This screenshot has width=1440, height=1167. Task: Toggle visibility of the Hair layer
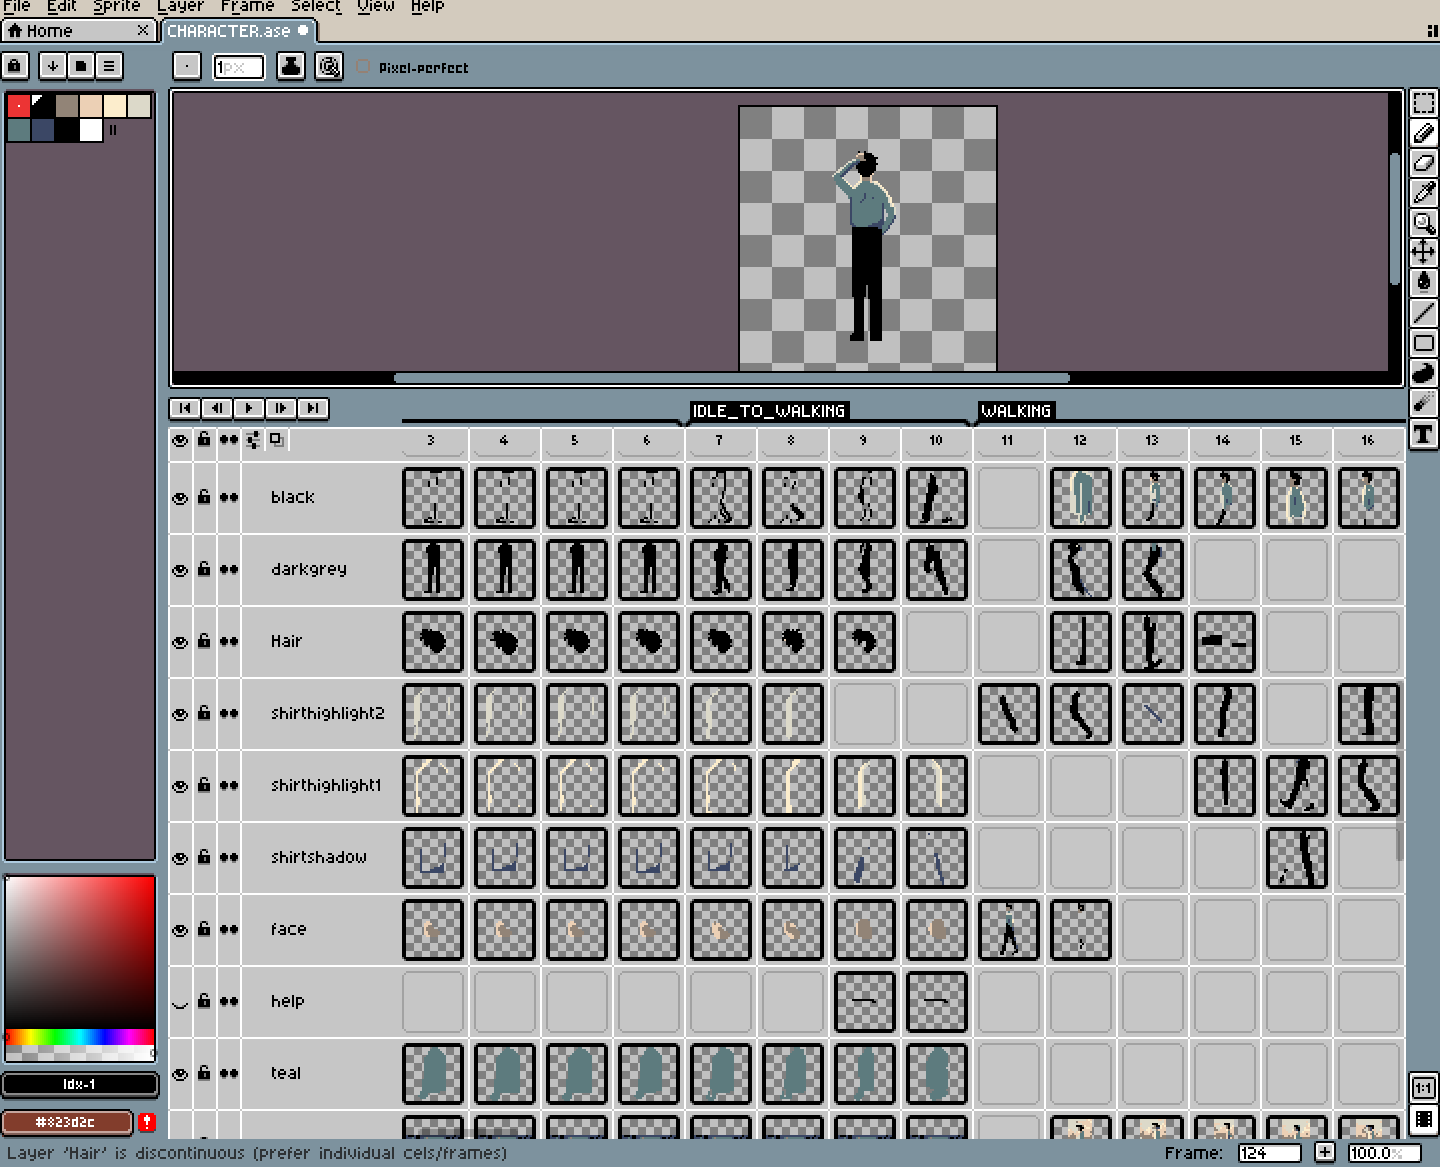click(180, 641)
